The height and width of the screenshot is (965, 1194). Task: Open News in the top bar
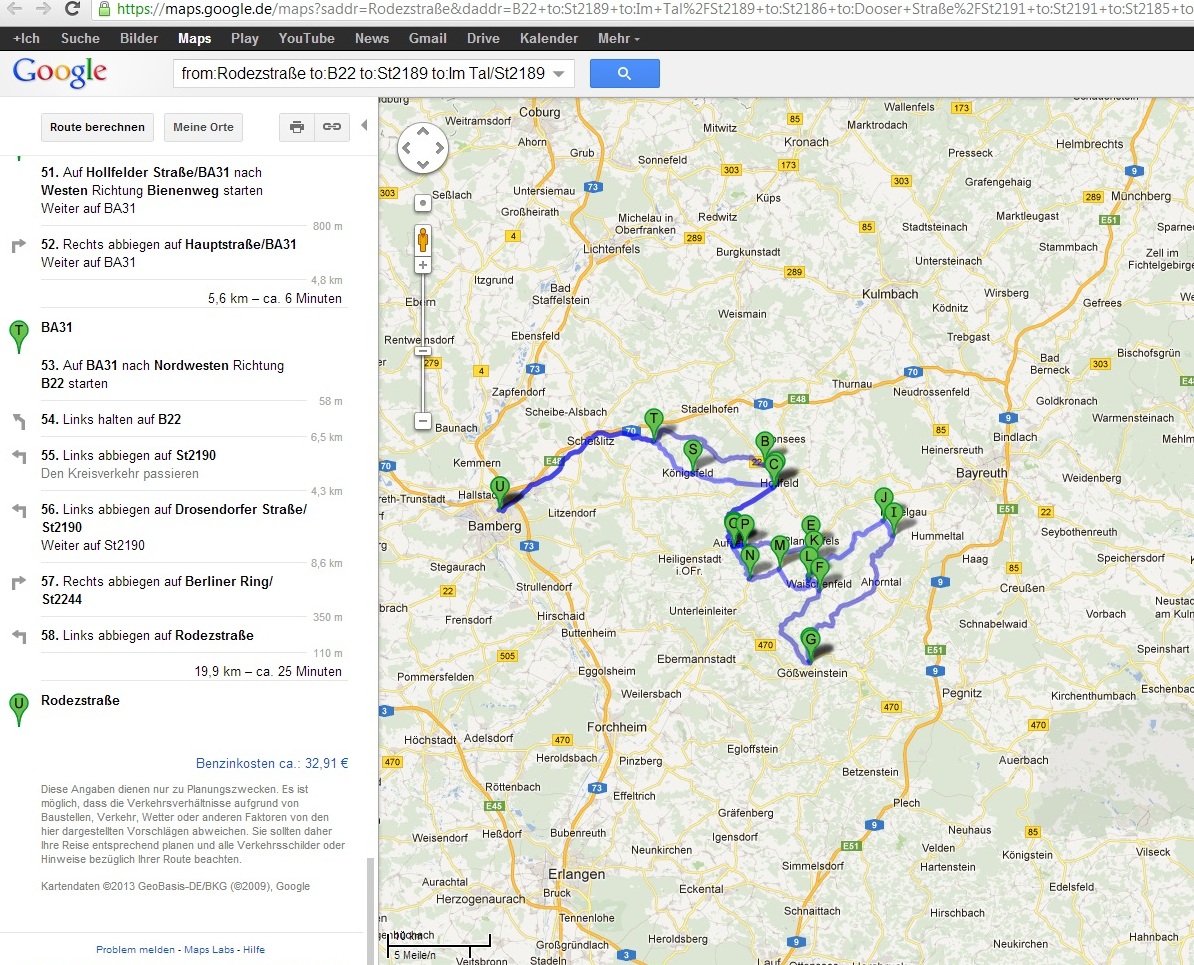[372, 38]
